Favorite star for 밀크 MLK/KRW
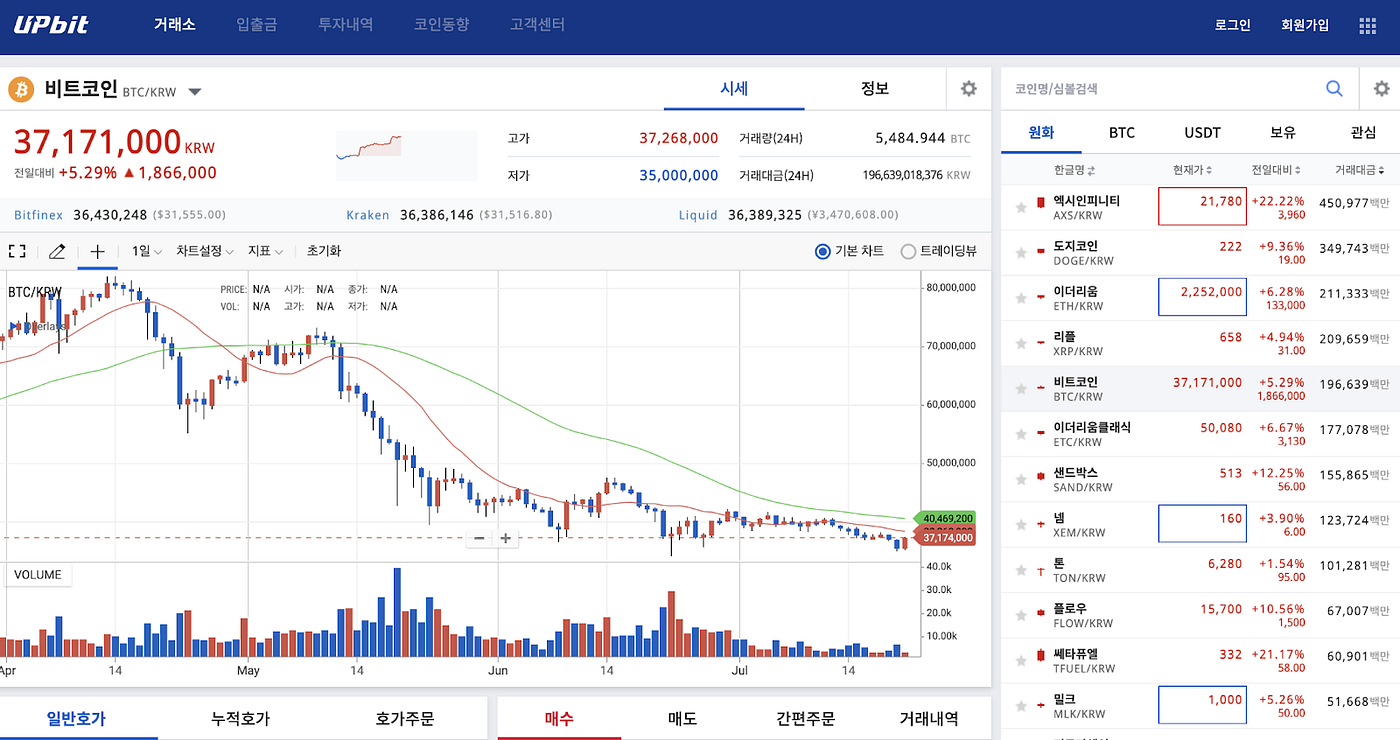The height and width of the screenshot is (740, 1400). point(1021,706)
